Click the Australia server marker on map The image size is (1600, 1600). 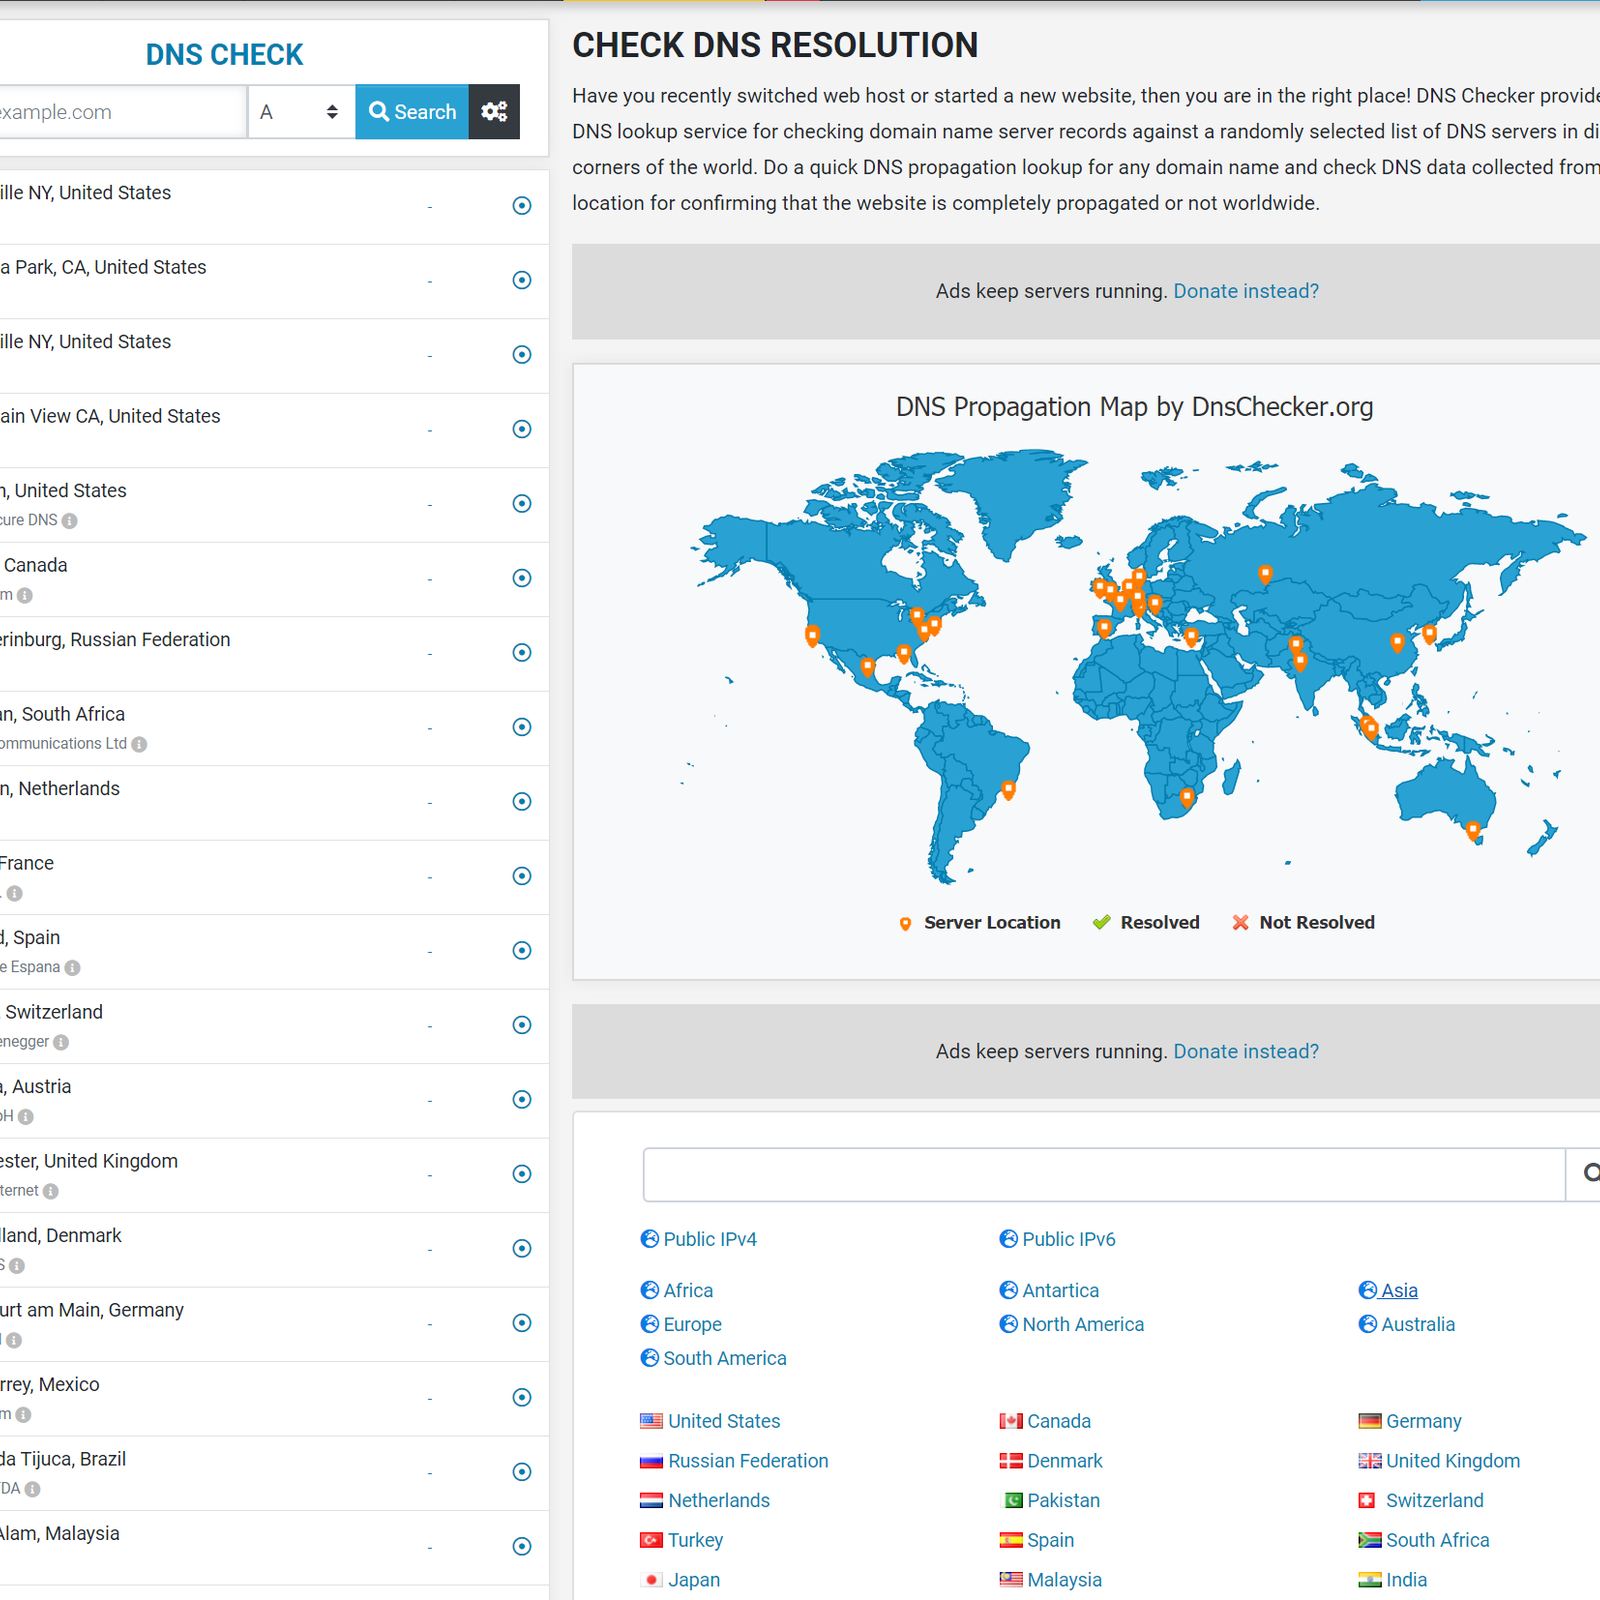[1473, 830]
